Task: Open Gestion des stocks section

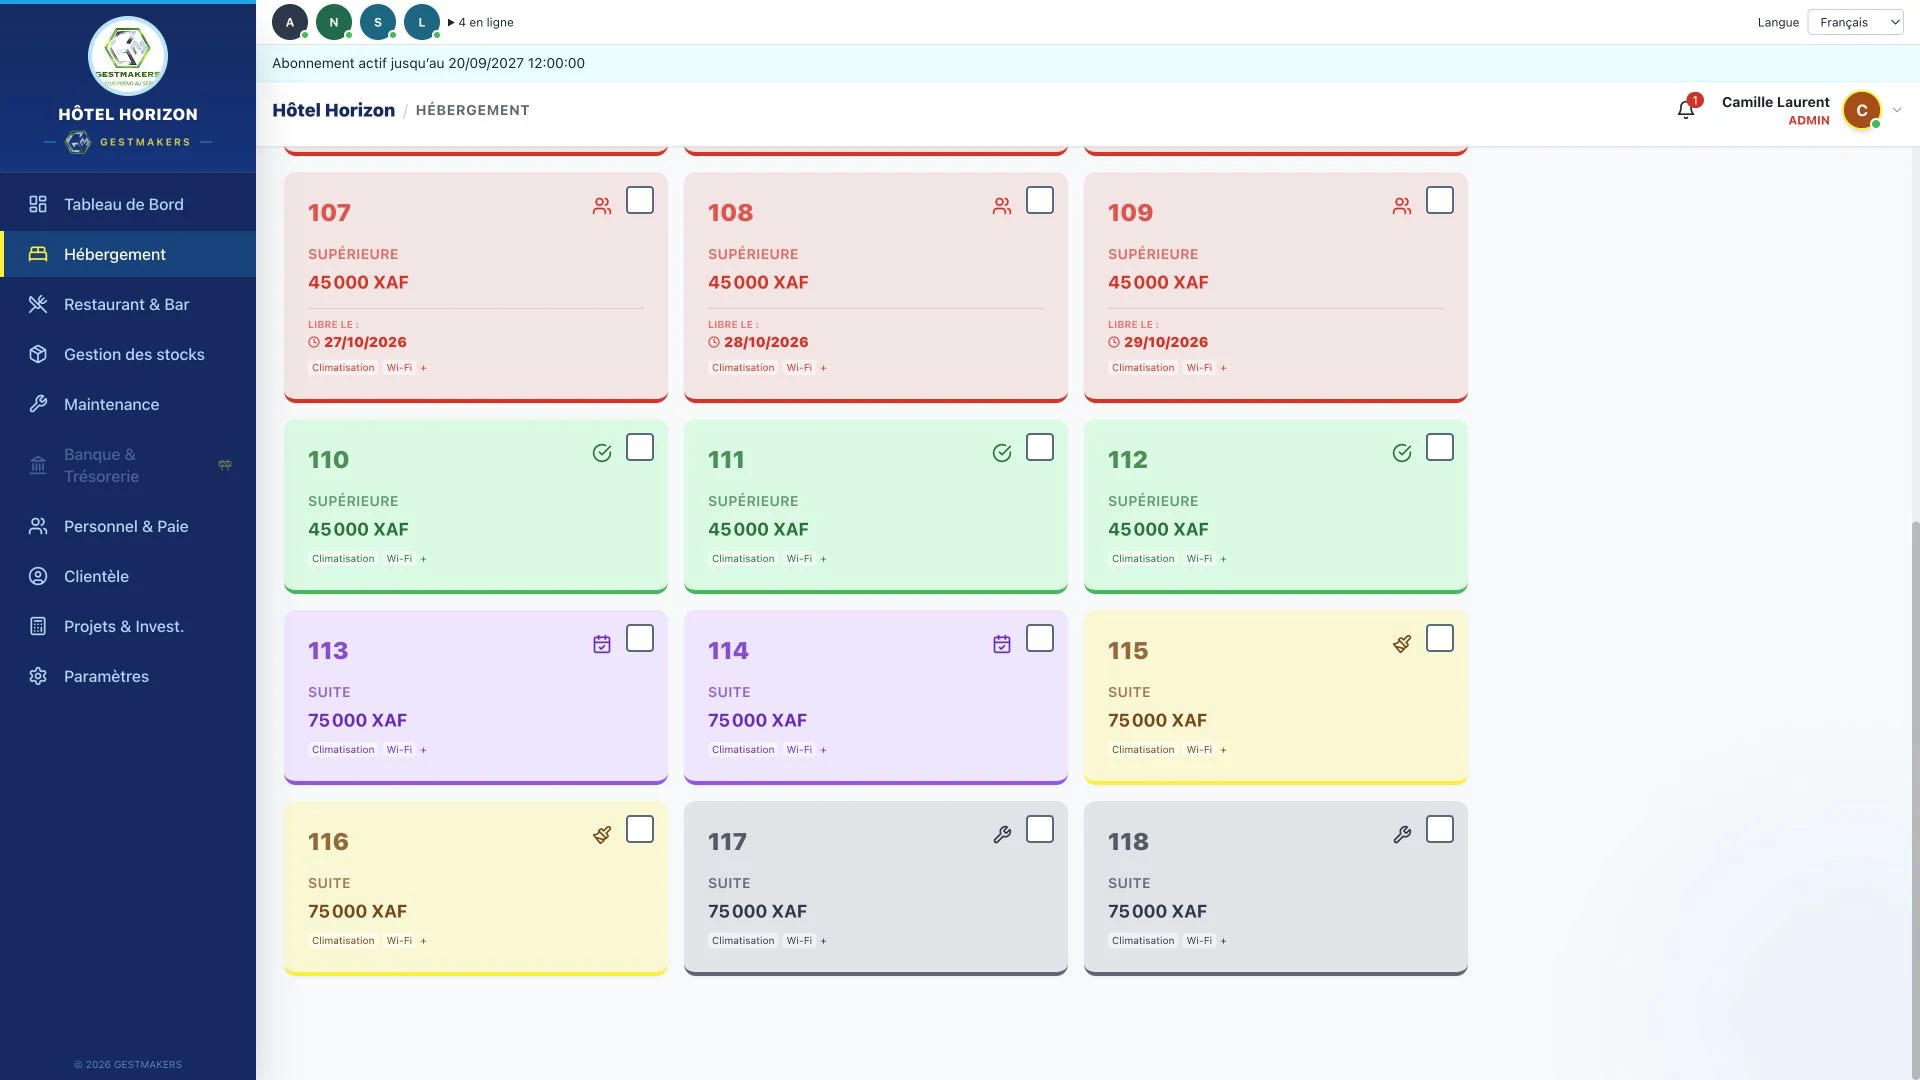Action: [128, 354]
